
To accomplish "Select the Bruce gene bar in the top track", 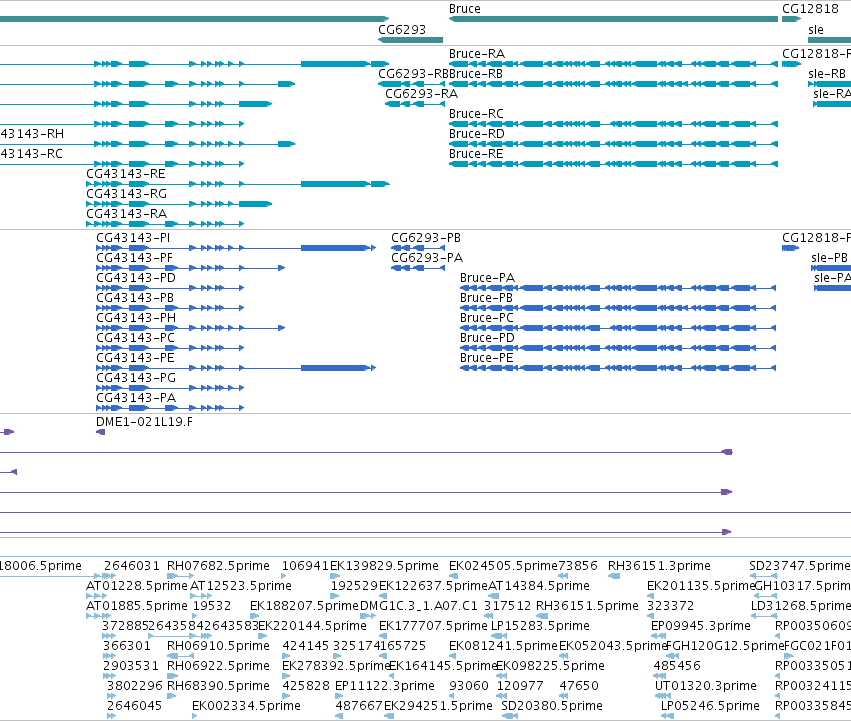I will click(613, 19).
